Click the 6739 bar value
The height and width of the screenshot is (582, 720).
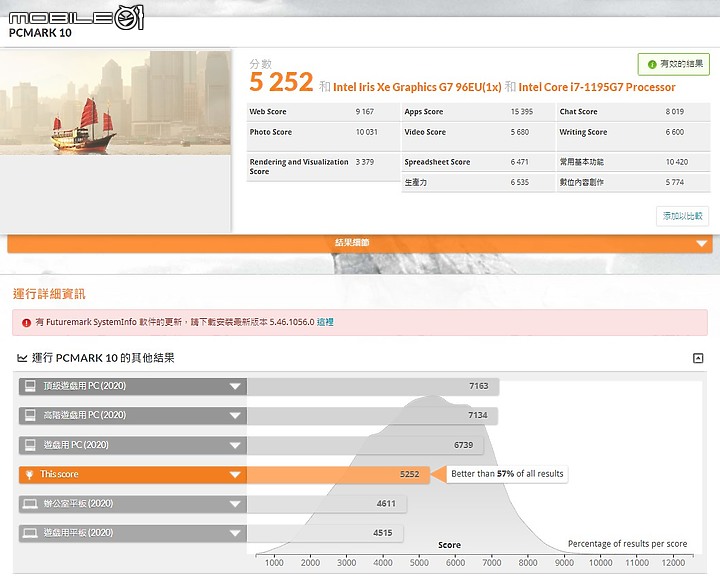tap(463, 445)
